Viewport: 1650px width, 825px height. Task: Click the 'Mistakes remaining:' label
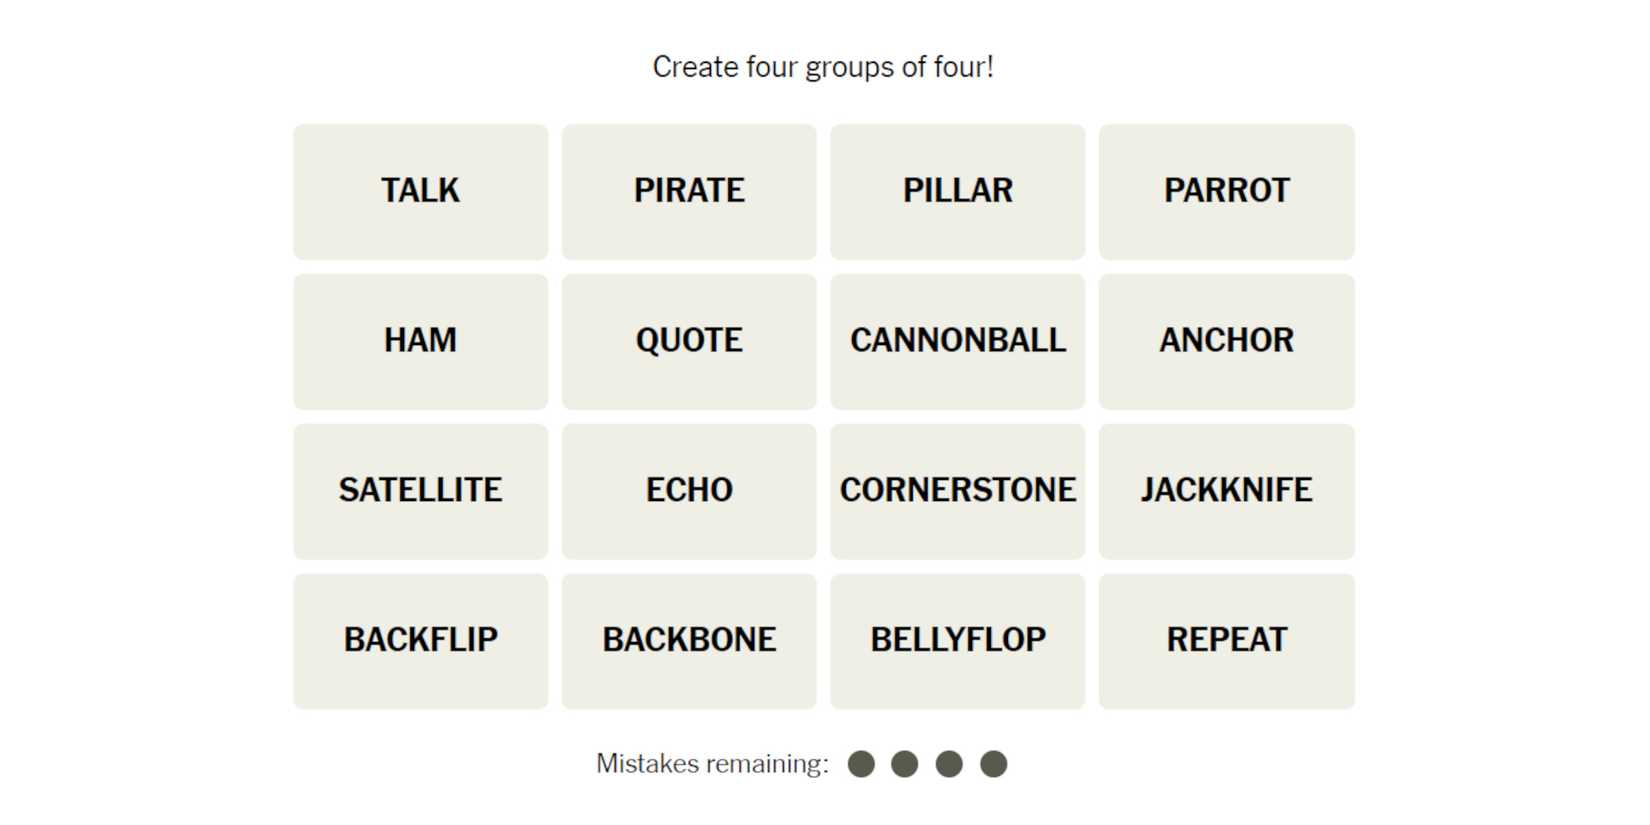pos(712,764)
